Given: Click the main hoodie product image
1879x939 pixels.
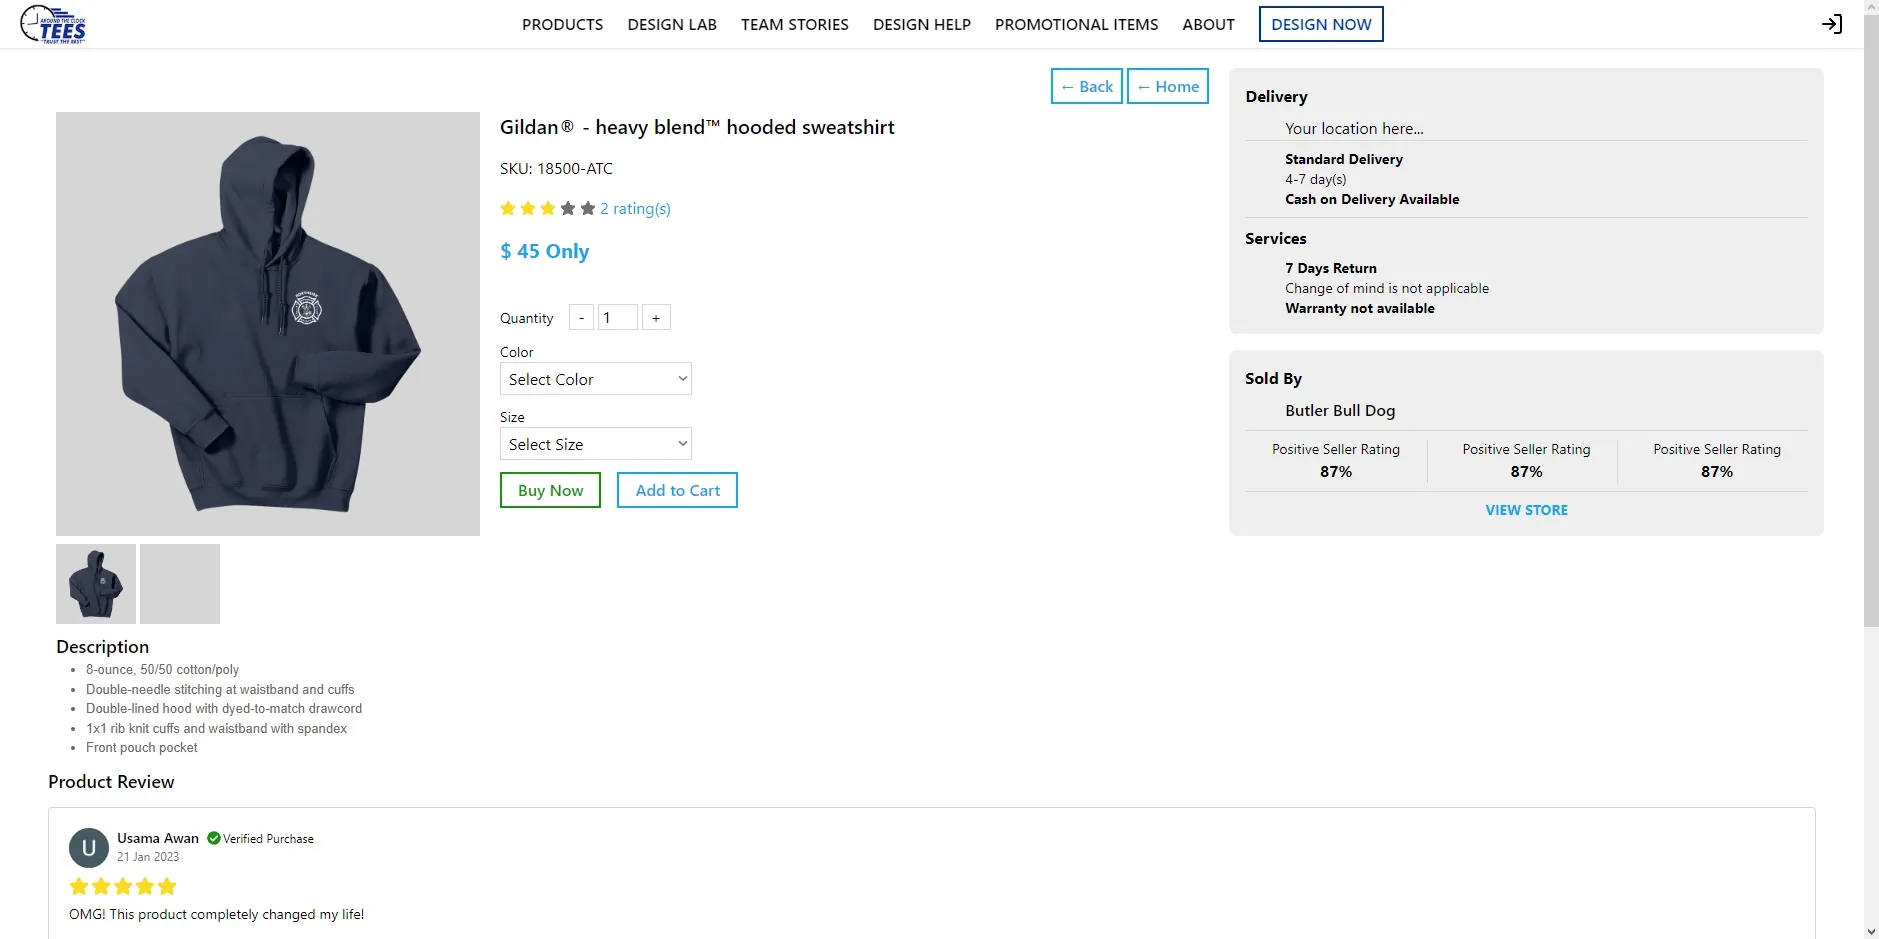Looking at the screenshot, I should click(x=268, y=324).
